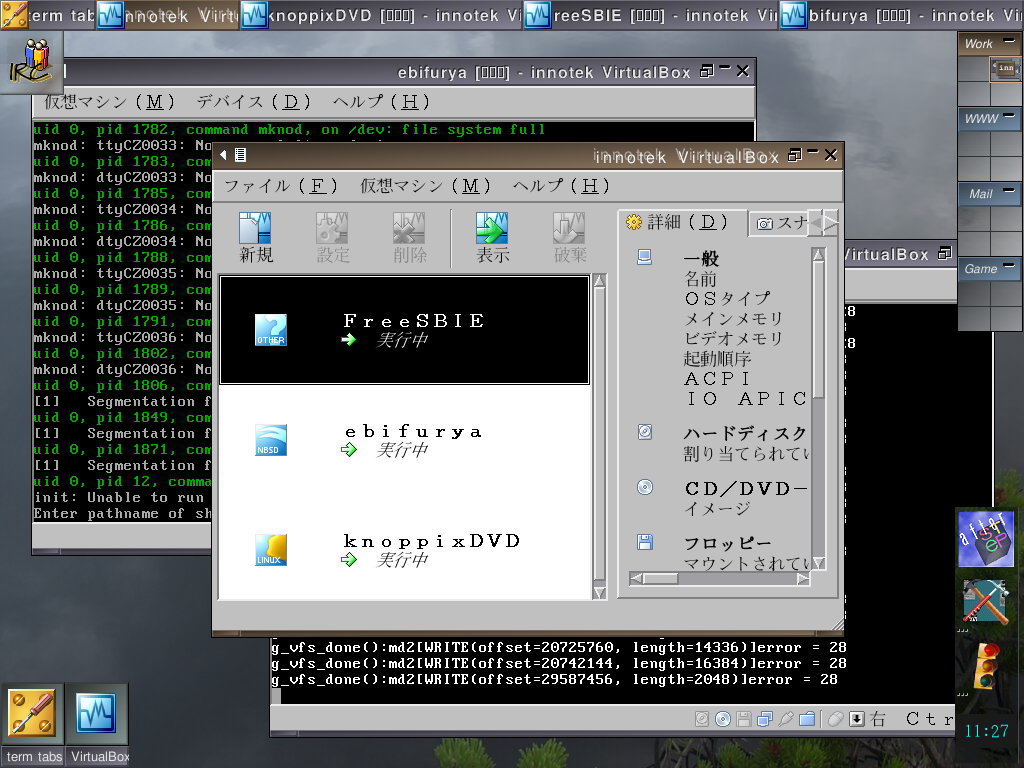Click the keyboard capture arrow indicator
Screen dimensions: 1024x768
(857, 719)
